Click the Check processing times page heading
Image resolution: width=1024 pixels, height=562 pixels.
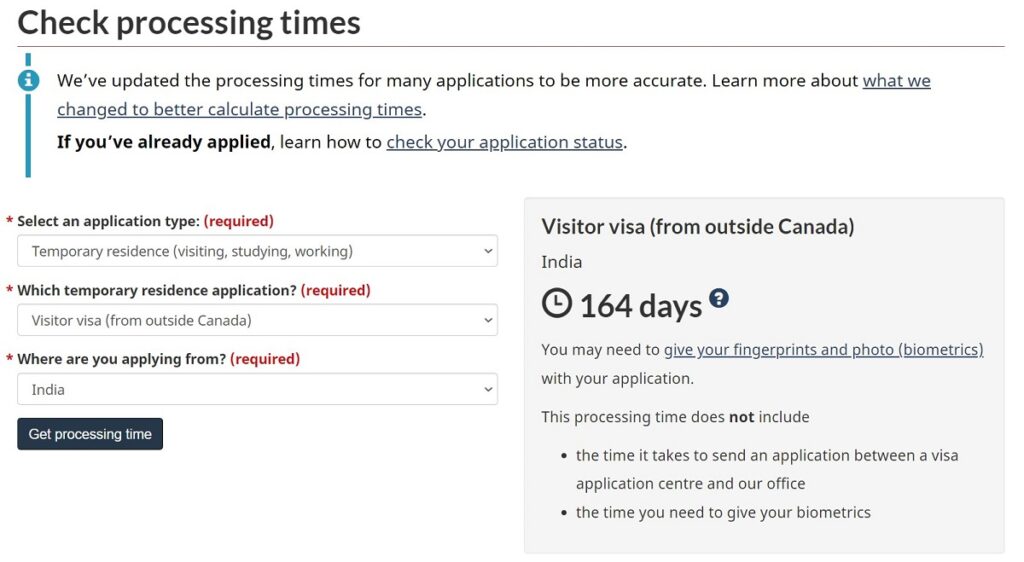point(189,22)
